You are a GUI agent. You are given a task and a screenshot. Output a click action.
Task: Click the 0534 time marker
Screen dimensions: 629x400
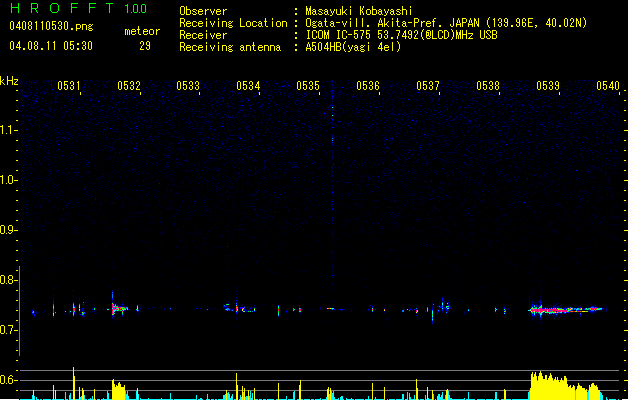click(x=248, y=85)
